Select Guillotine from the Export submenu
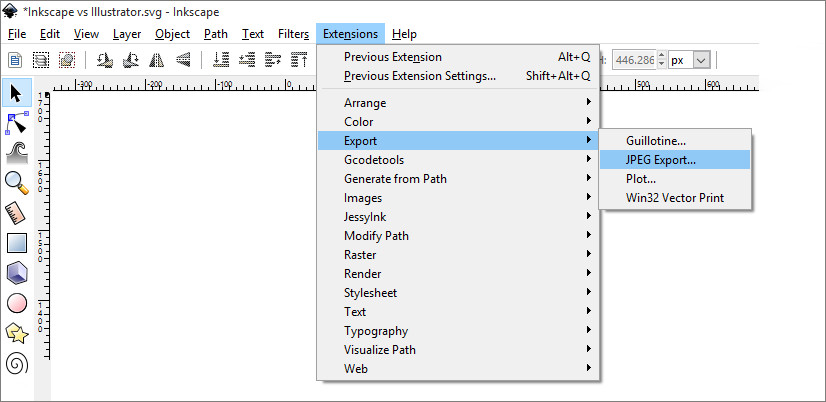The image size is (826, 402). tap(656, 141)
